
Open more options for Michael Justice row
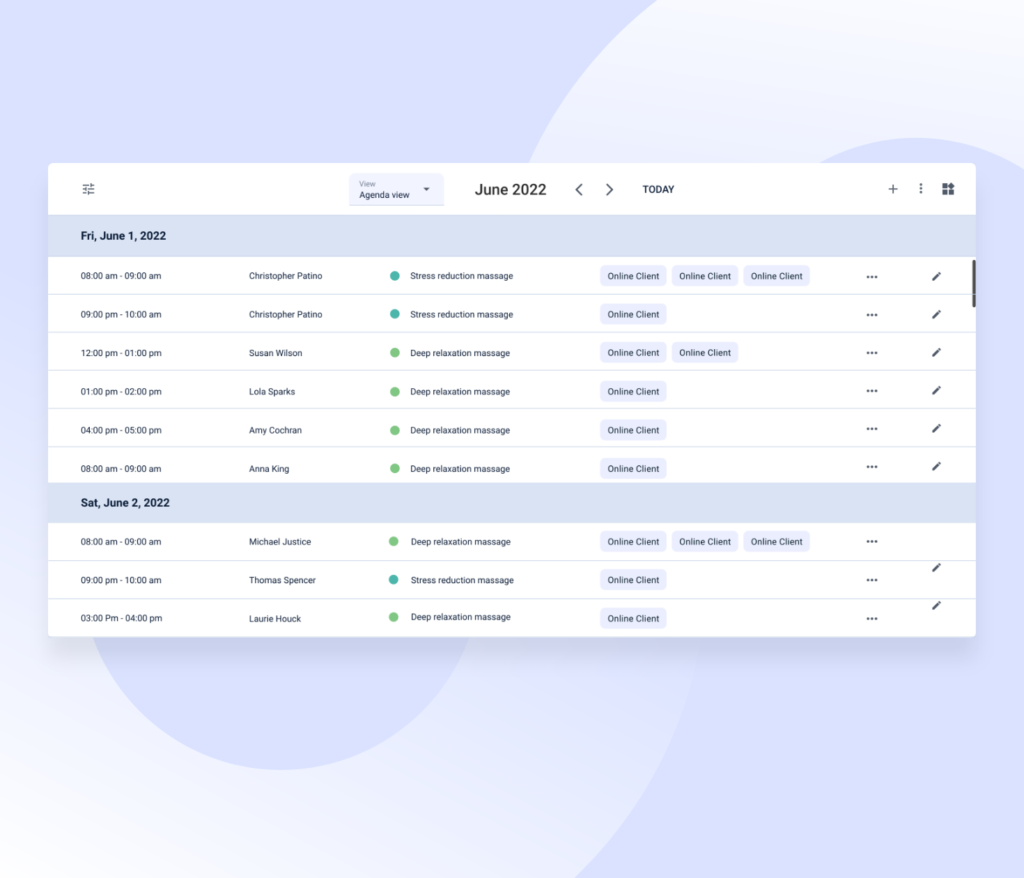point(872,542)
